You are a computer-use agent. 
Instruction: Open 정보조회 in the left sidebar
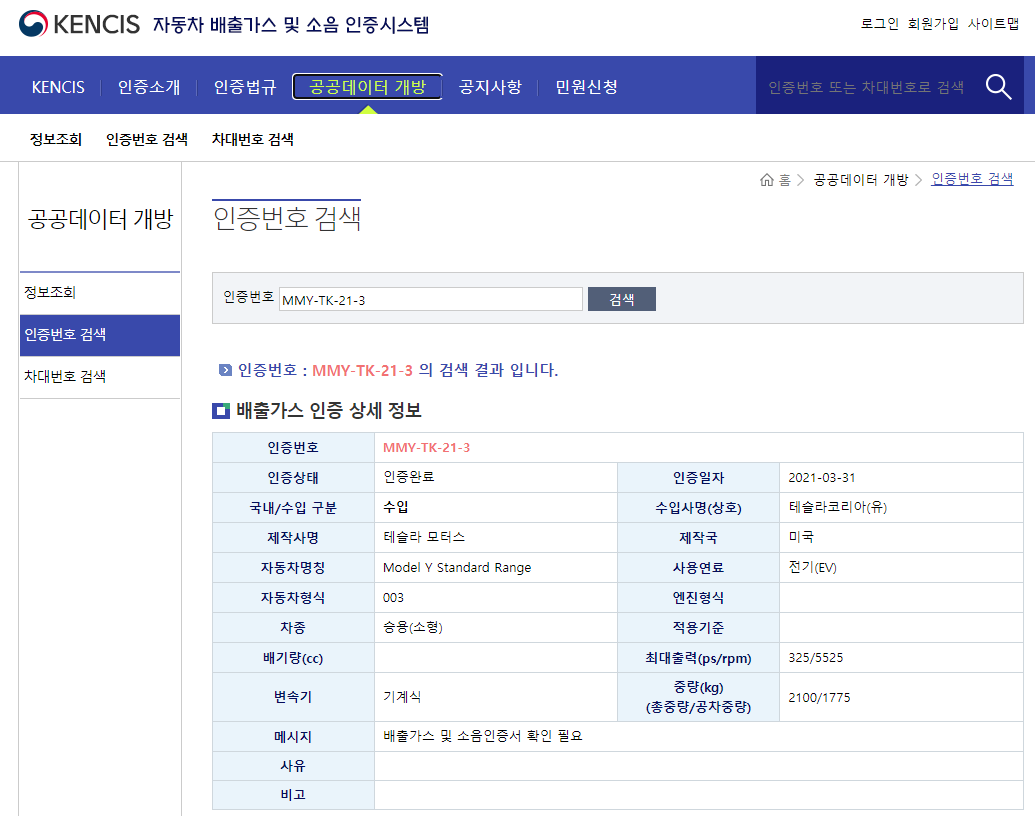pyautogui.click(x=100, y=292)
